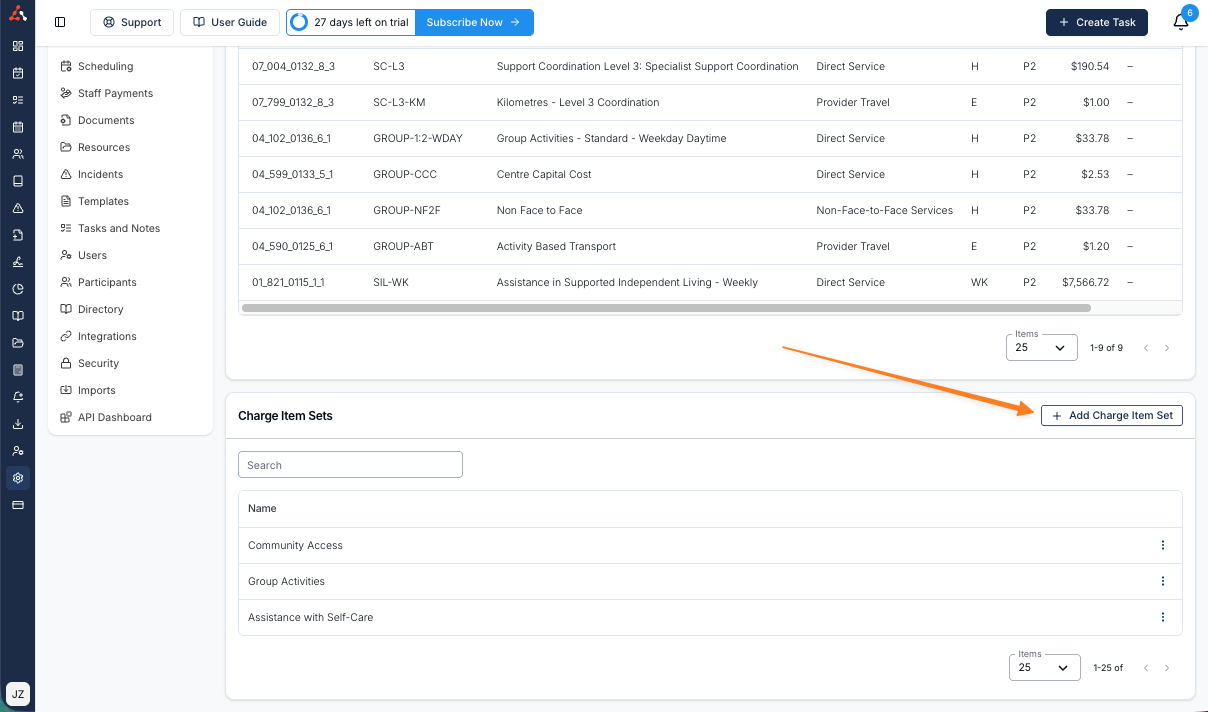1208x712 pixels.
Task: Expand the Charge Item Sets items dropdown
Action: 1044,667
